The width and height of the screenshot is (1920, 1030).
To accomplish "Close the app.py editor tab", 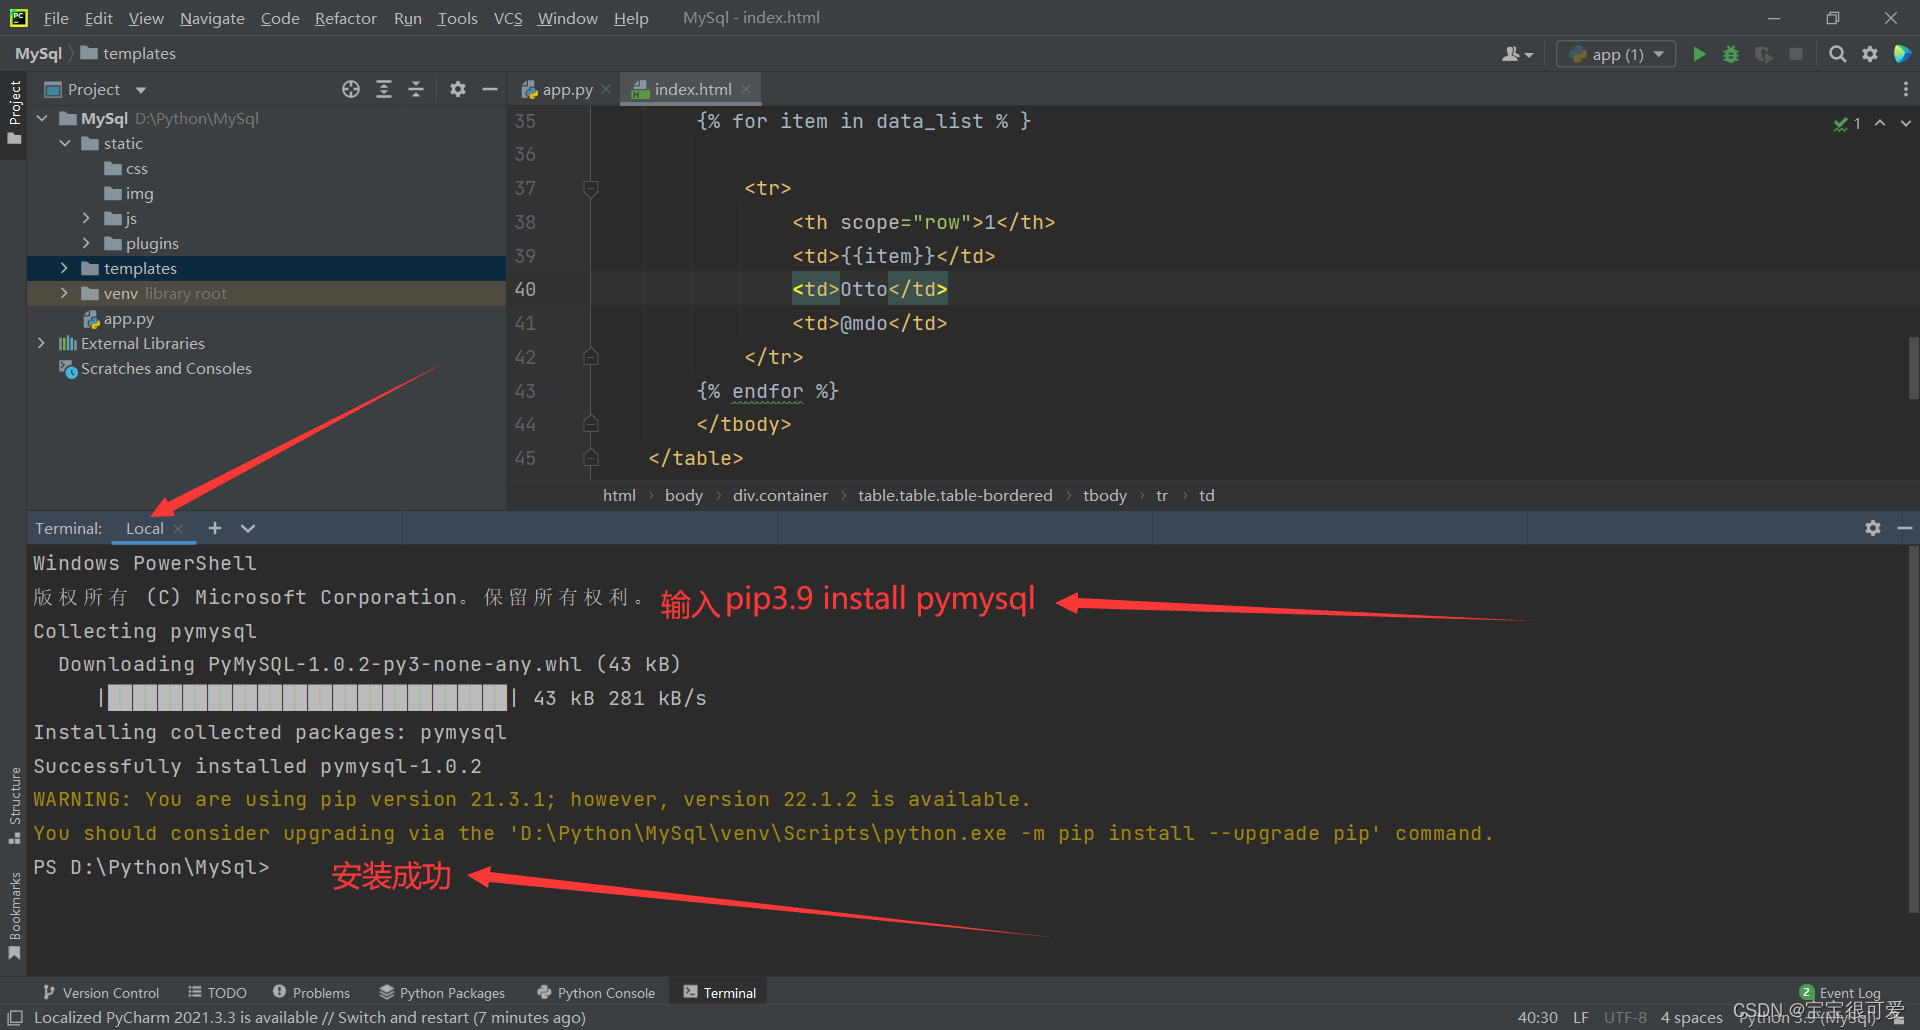I will (x=606, y=89).
